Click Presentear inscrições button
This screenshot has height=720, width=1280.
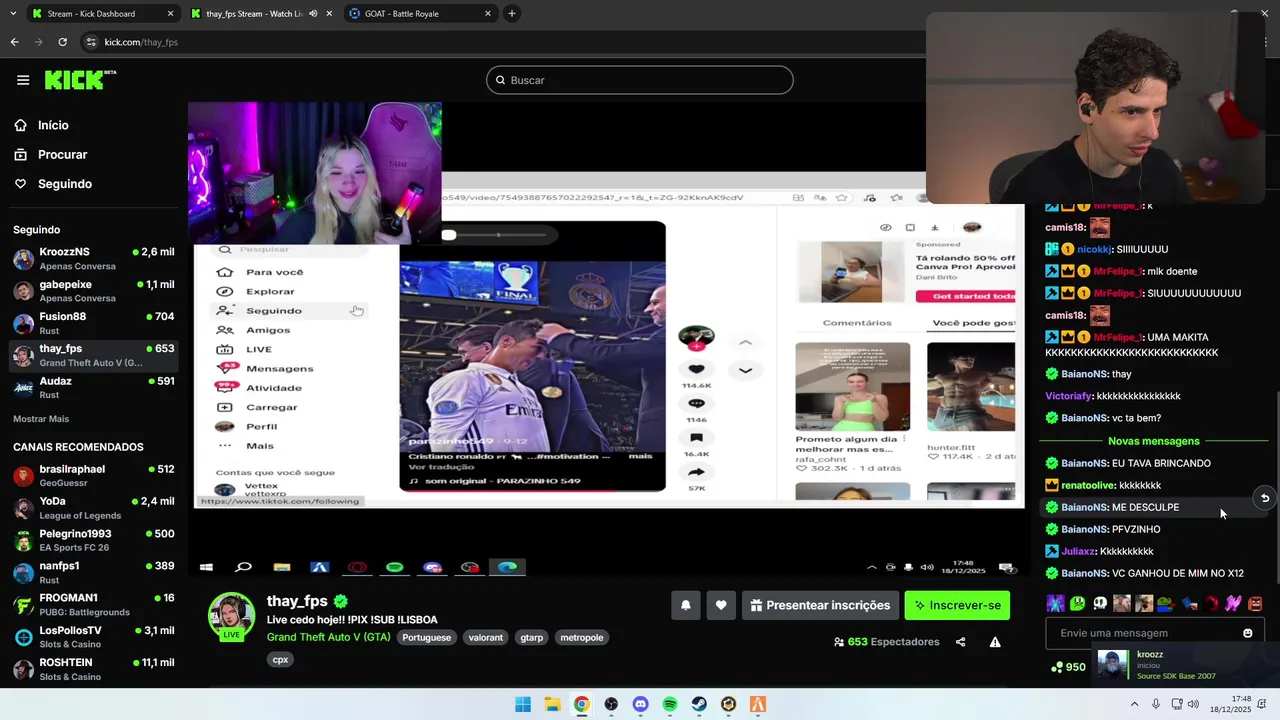(820, 605)
